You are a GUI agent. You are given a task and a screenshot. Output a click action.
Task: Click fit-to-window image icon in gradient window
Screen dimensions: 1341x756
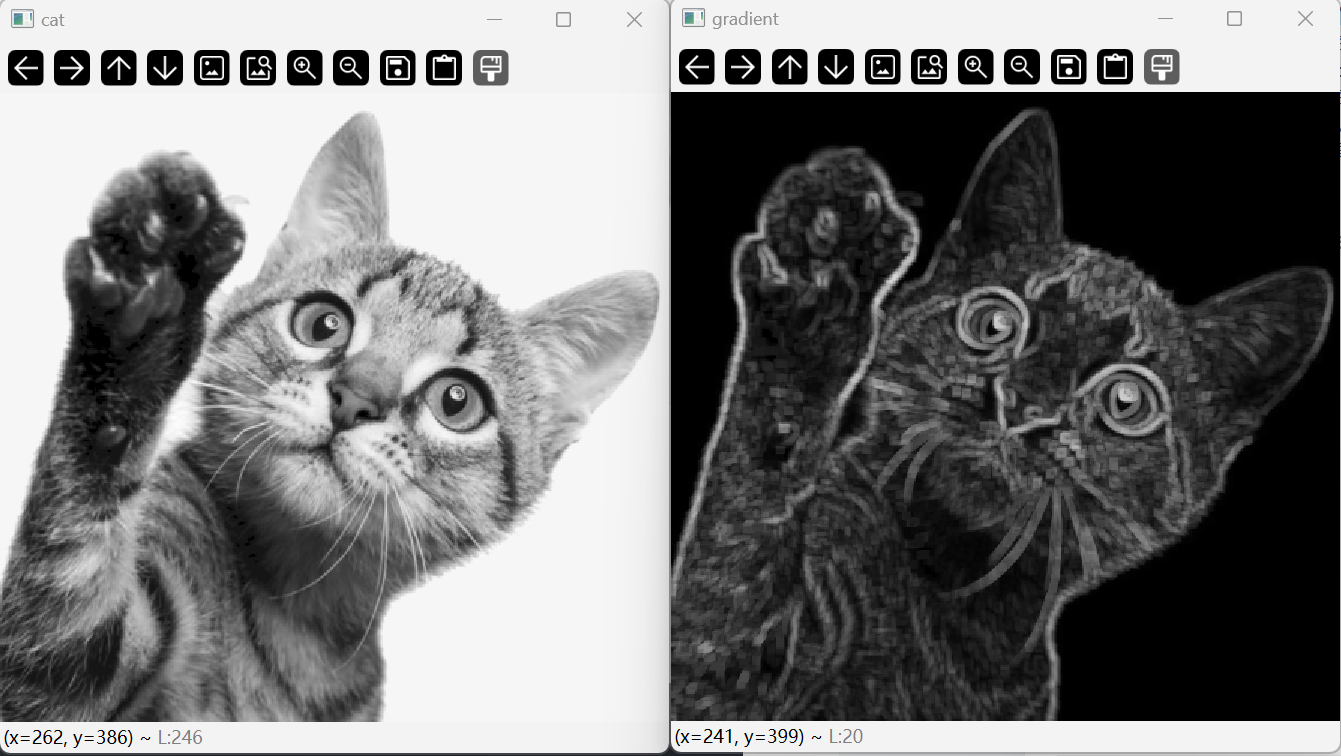(x=929, y=67)
